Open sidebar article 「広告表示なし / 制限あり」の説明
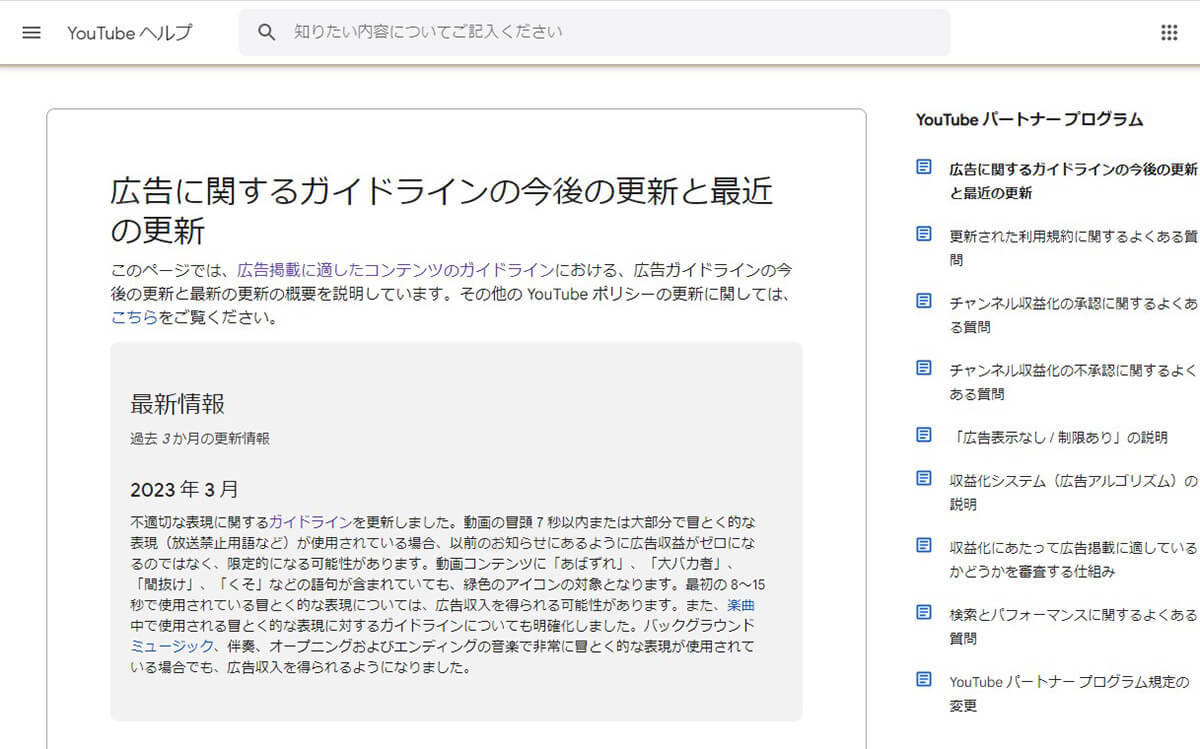1200x749 pixels. coord(1058,437)
